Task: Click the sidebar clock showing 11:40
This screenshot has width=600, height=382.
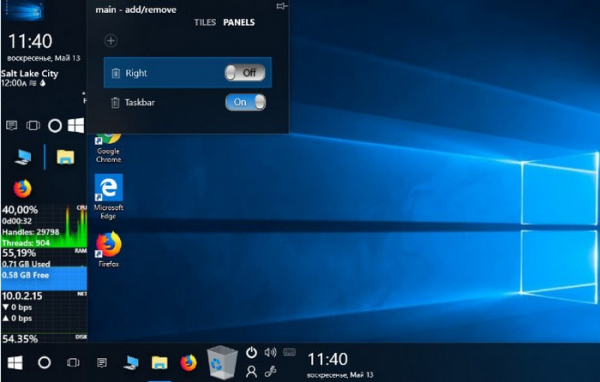Action: tap(30, 41)
